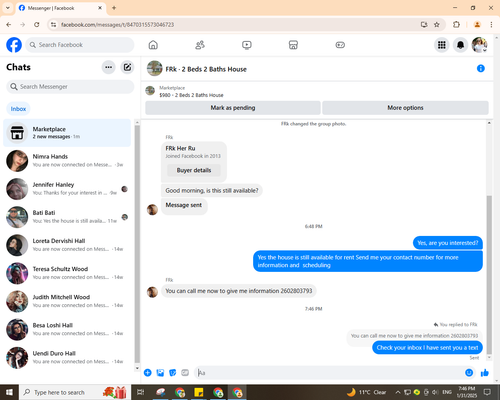The width and height of the screenshot is (500, 400).
Task: Open the account profile picture menu
Action: tap(480, 45)
